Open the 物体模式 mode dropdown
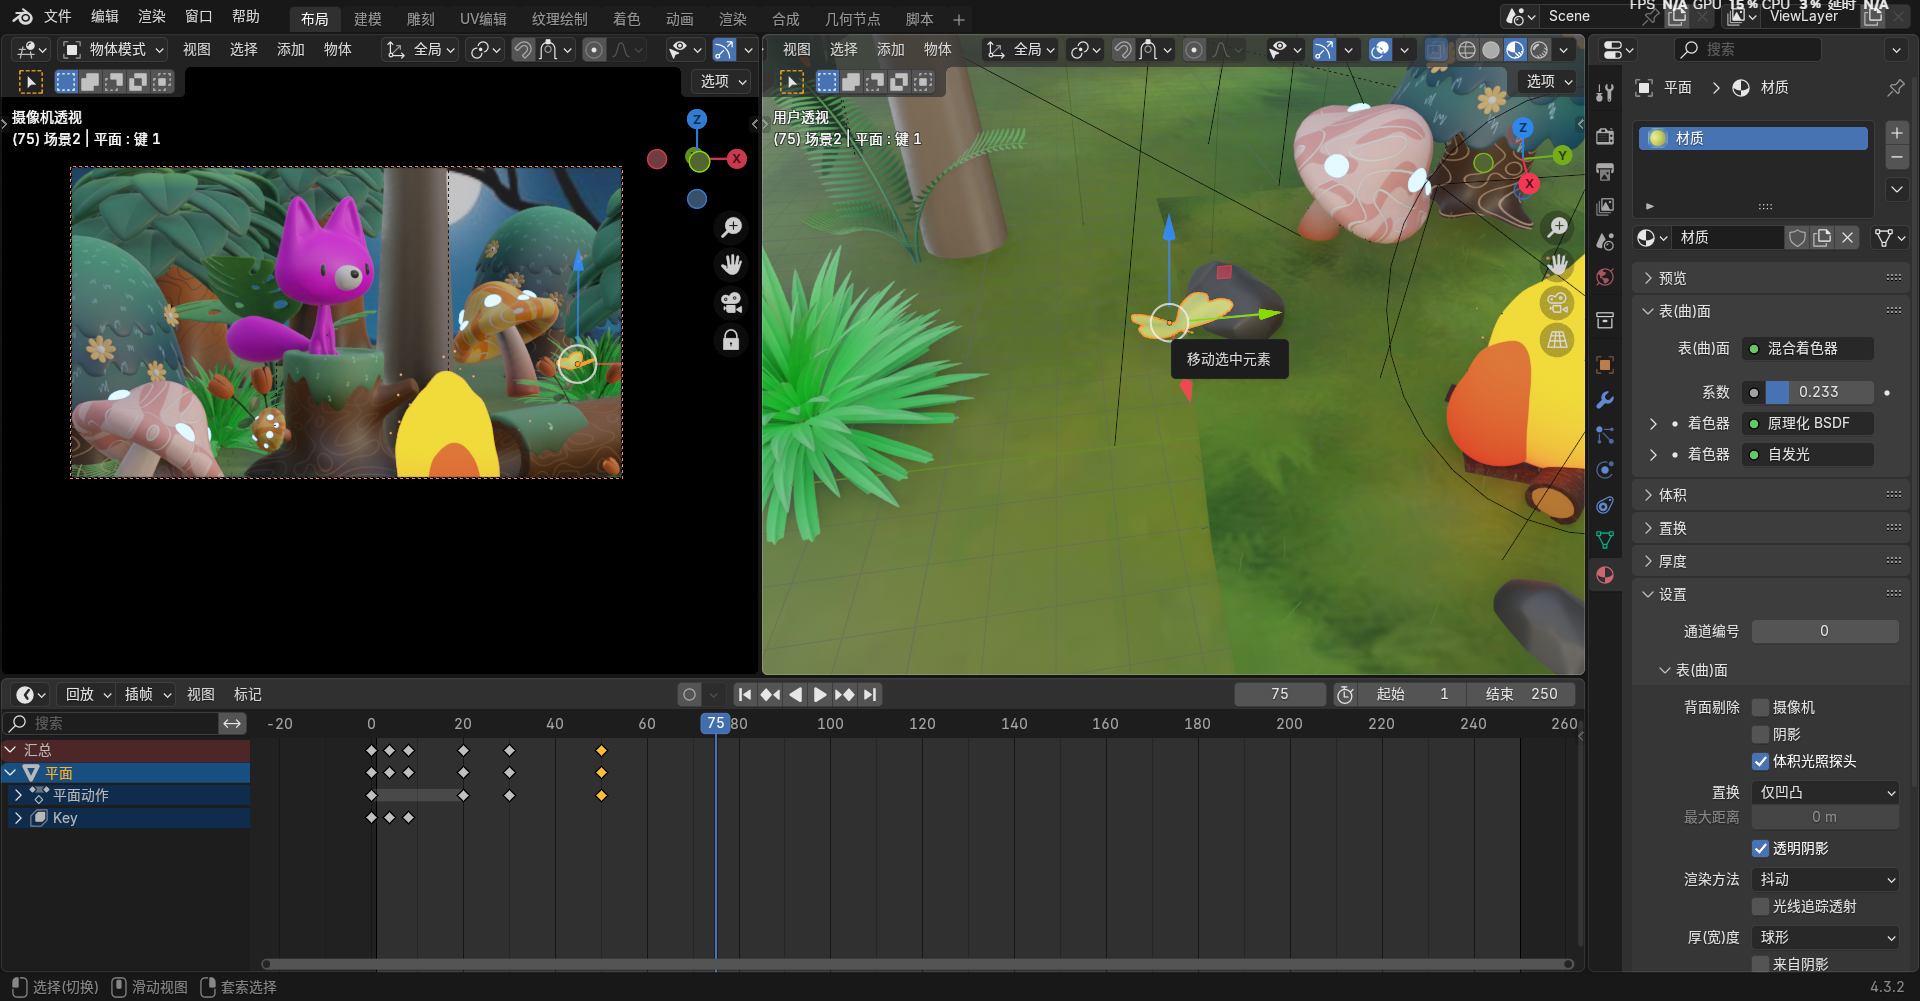Viewport: 1920px width, 1001px height. tap(113, 49)
